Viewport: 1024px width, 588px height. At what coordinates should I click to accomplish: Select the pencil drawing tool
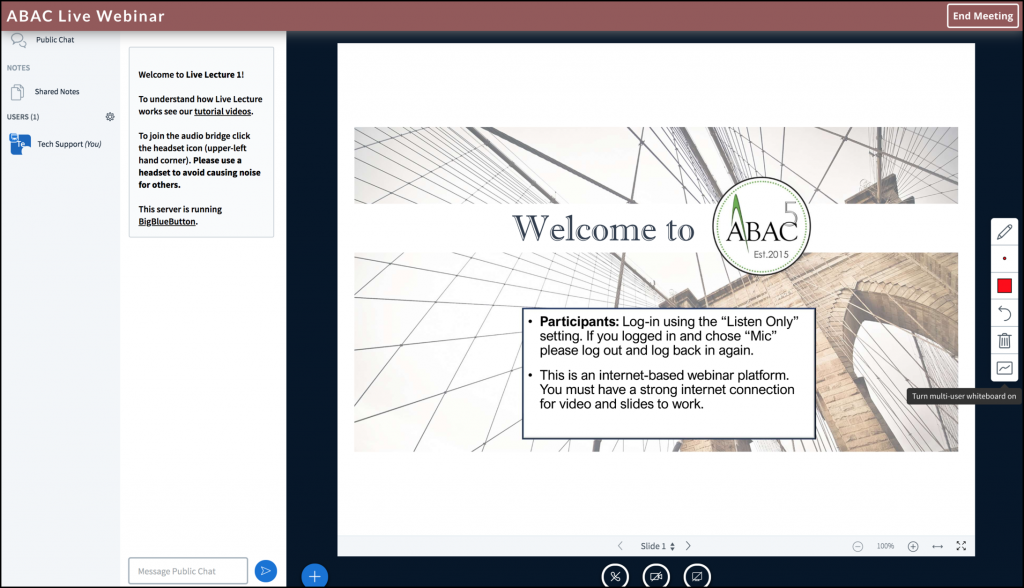[1004, 231]
